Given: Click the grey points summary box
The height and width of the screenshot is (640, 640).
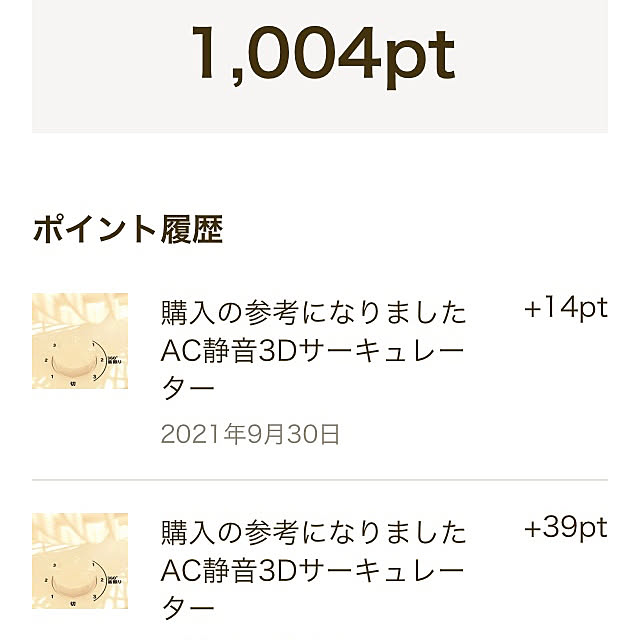Looking at the screenshot, I should 320,65.
